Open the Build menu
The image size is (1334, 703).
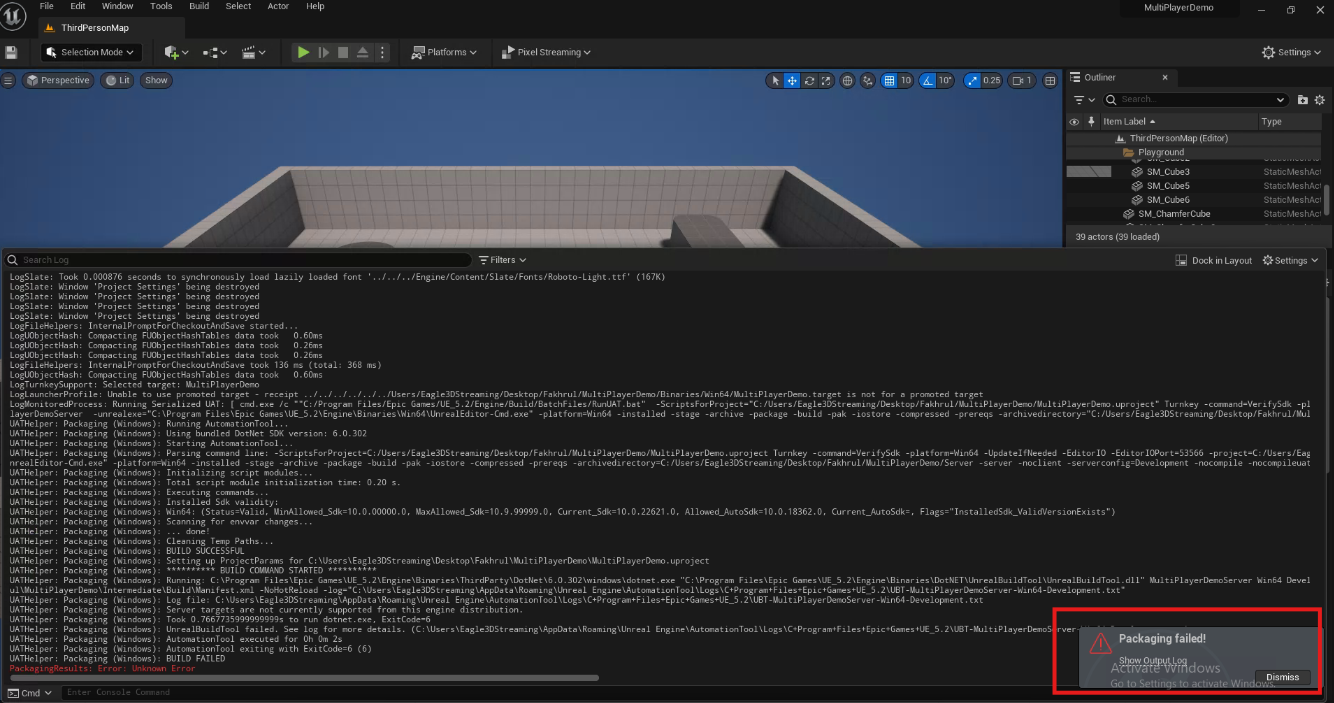199,6
